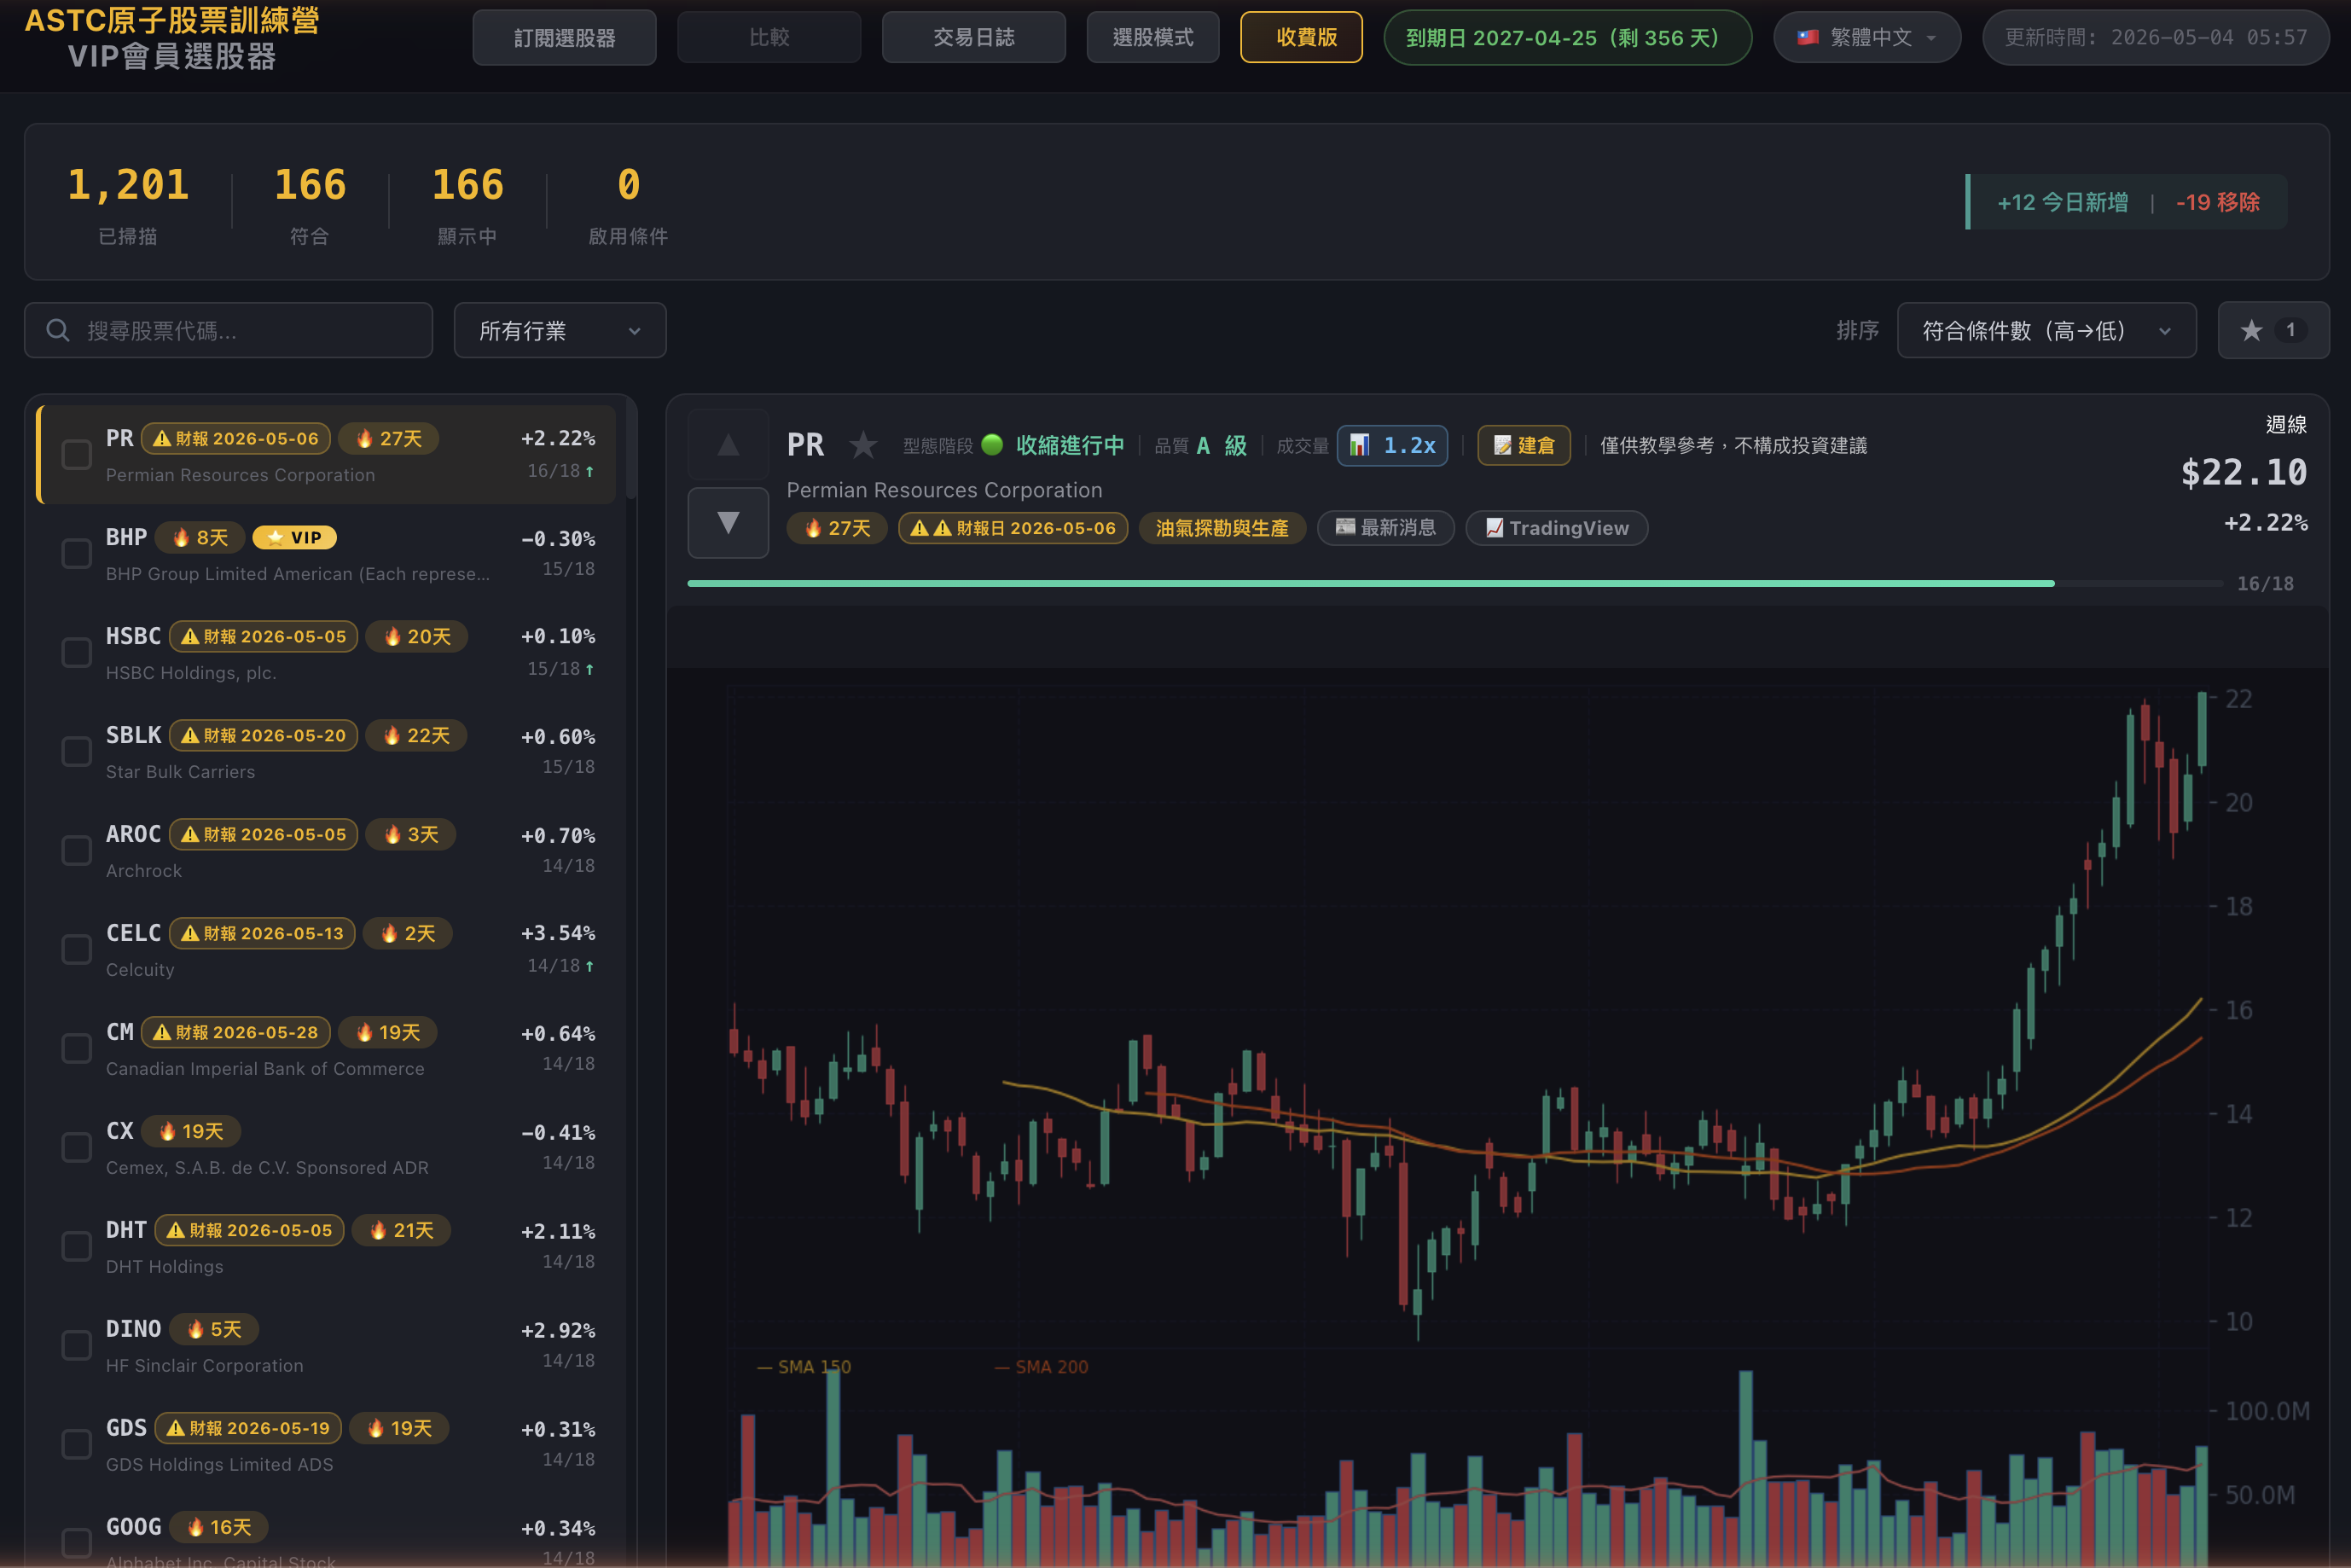Viewport: 2351px width, 1568px height.
Task: Click CM earnings badge 2026-05-28
Action: tap(235, 1032)
